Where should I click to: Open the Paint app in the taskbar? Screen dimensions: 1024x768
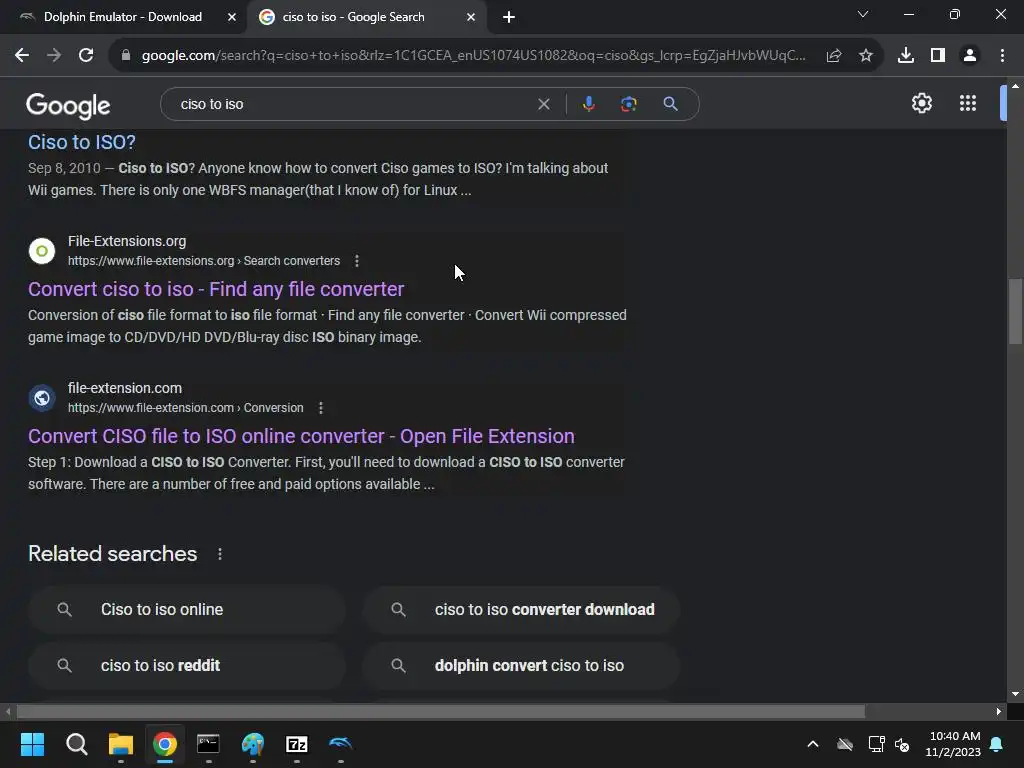pos(253,744)
